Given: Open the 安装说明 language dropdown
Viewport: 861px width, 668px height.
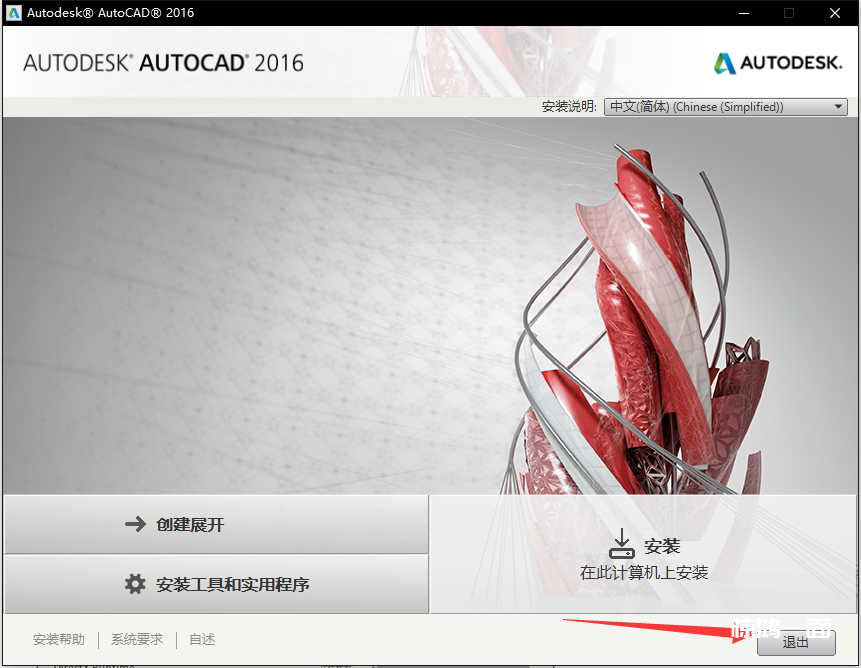Looking at the screenshot, I should (x=725, y=107).
